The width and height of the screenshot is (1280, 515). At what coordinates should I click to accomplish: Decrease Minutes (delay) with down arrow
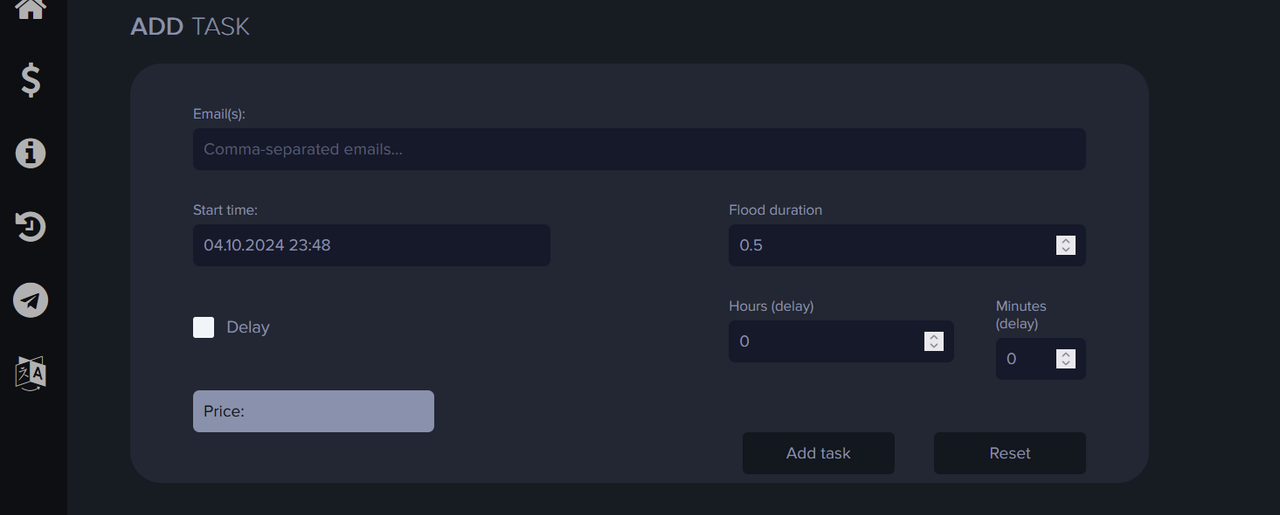[x=1066, y=364]
